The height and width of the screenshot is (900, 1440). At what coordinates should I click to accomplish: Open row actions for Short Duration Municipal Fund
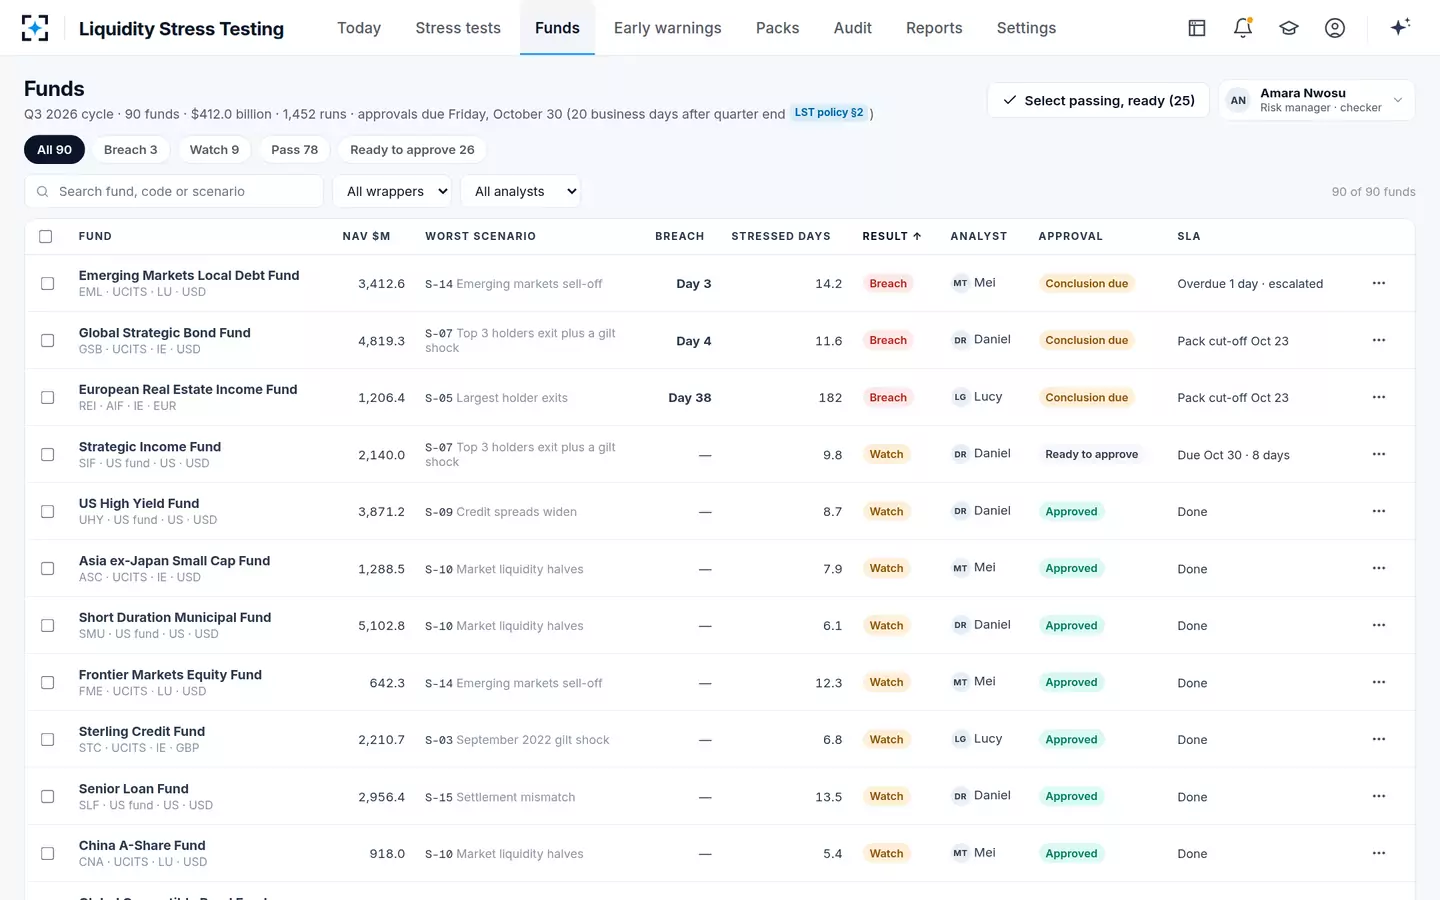pyautogui.click(x=1379, y=625)
